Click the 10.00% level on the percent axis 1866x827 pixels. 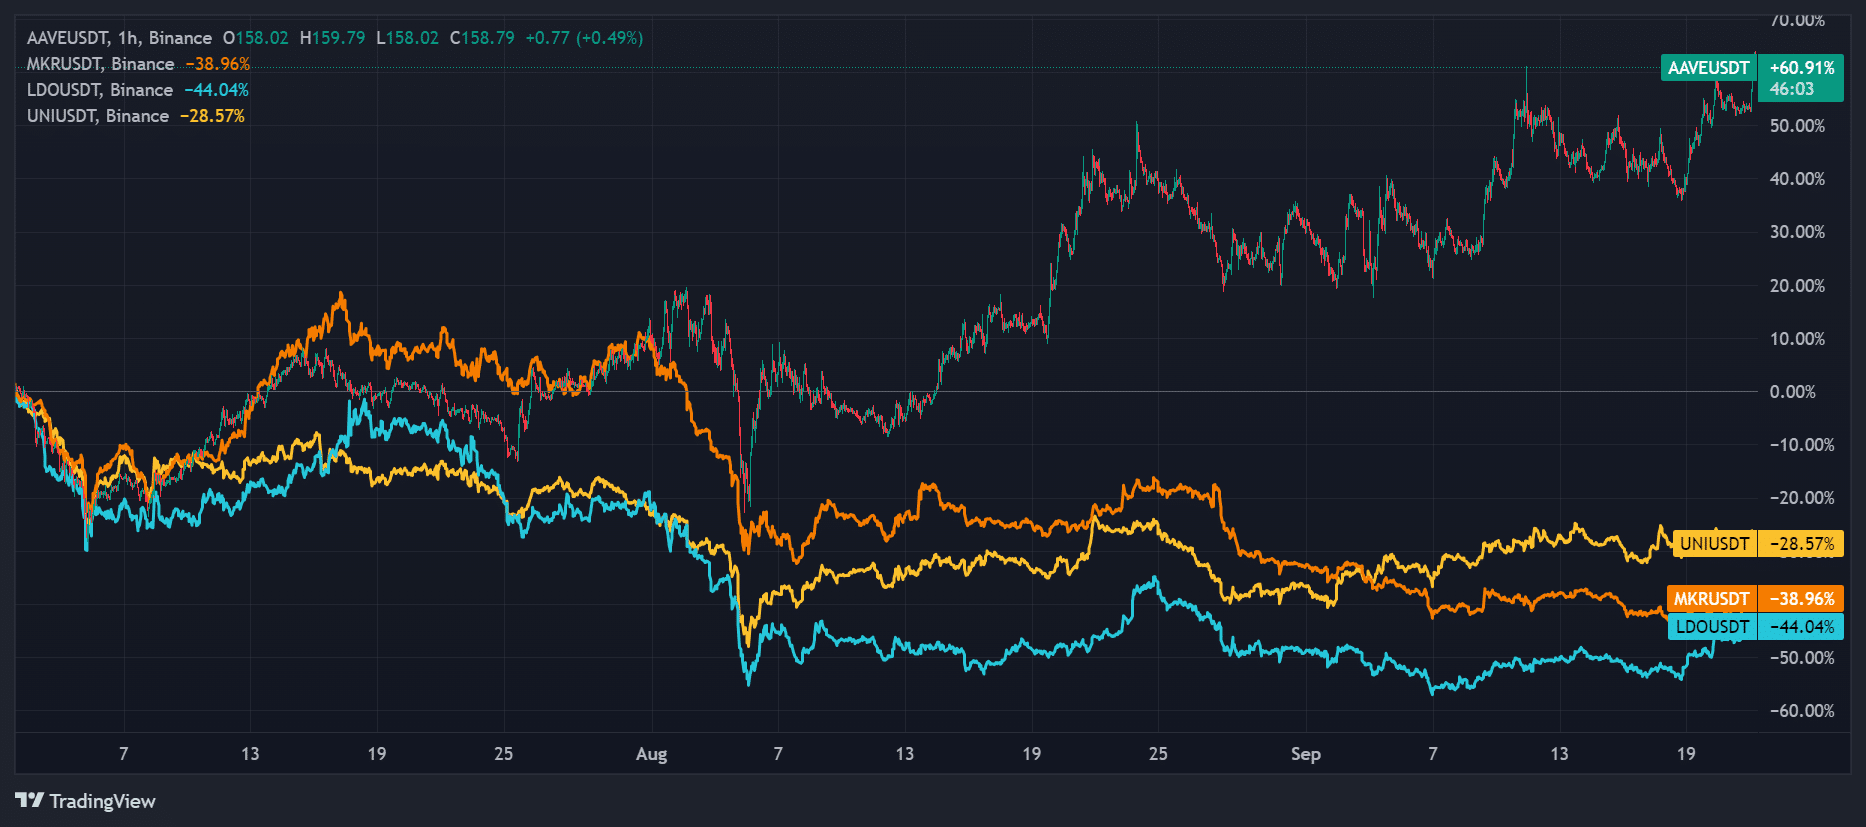[x=1797, y=339]
